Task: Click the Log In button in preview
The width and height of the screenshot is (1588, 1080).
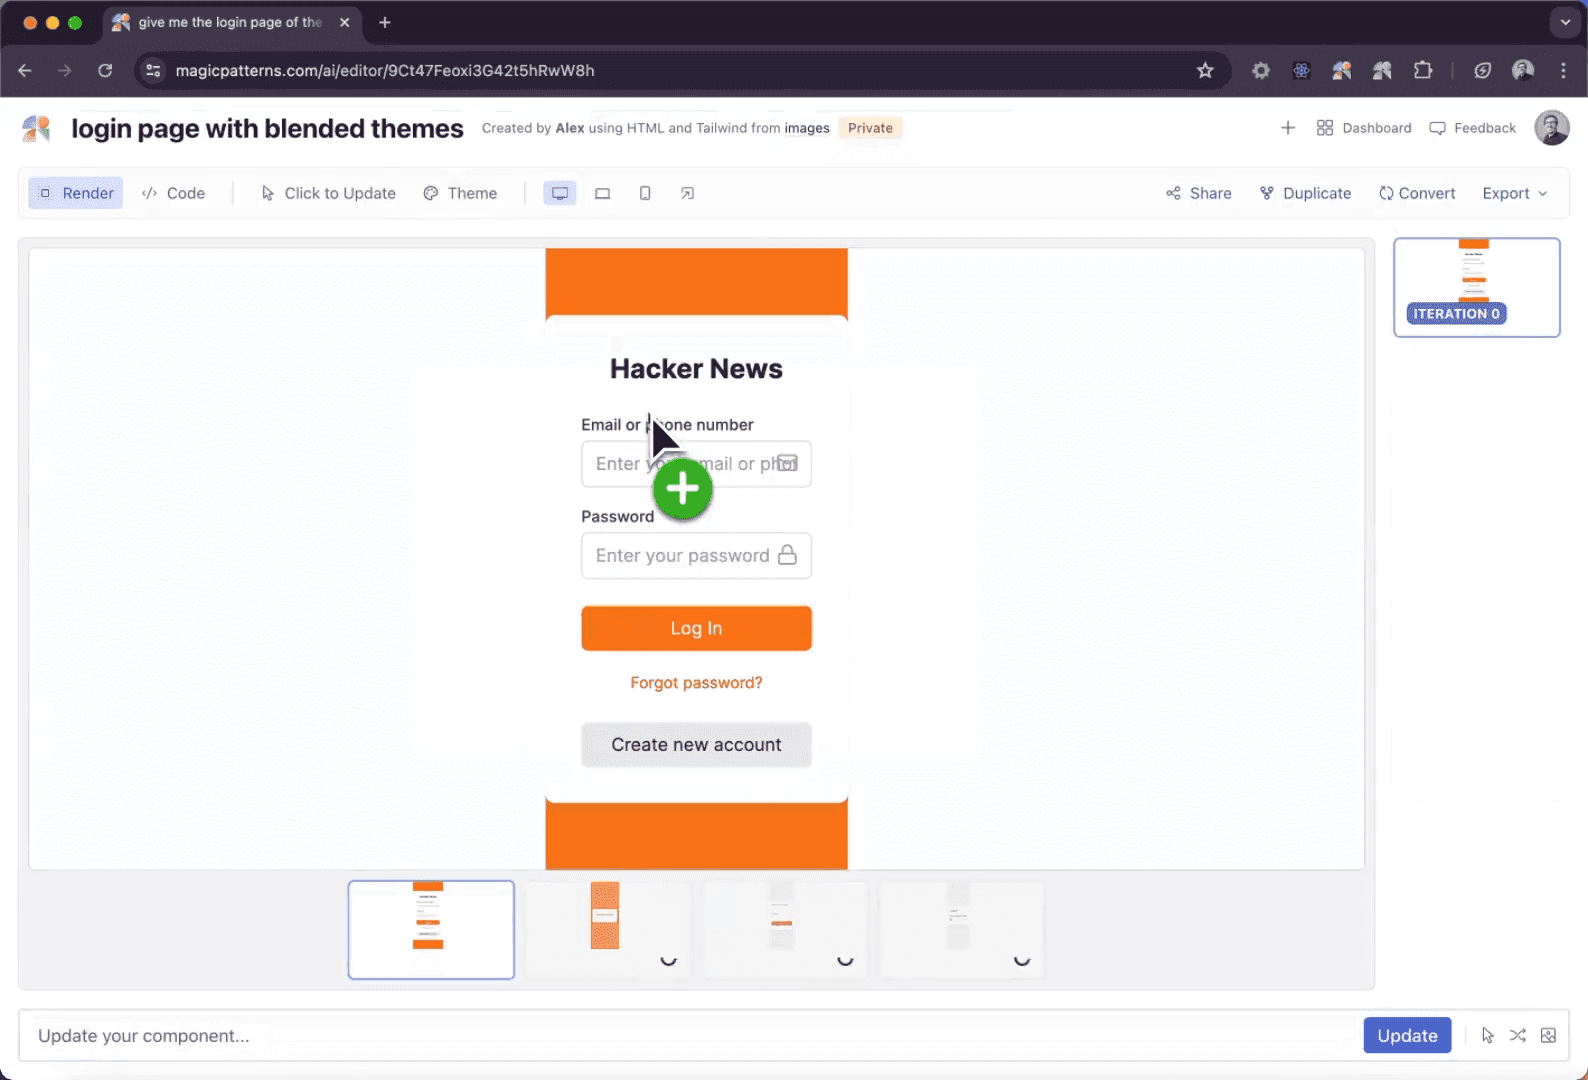Action: (696, 628)
